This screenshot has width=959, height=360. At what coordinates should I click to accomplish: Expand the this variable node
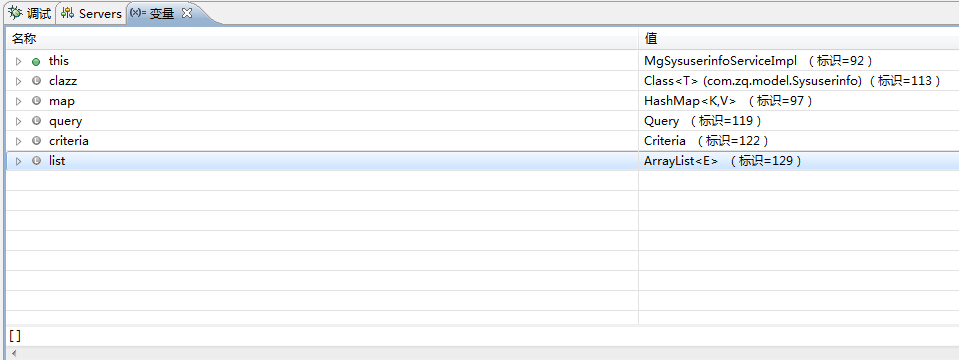point(18,62)
